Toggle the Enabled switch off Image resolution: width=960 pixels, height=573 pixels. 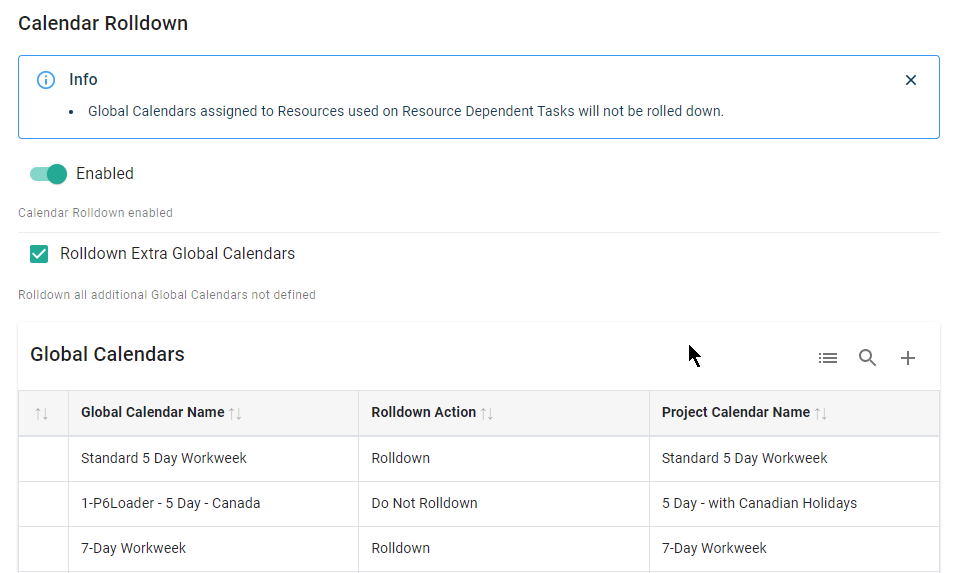(48, 174)
